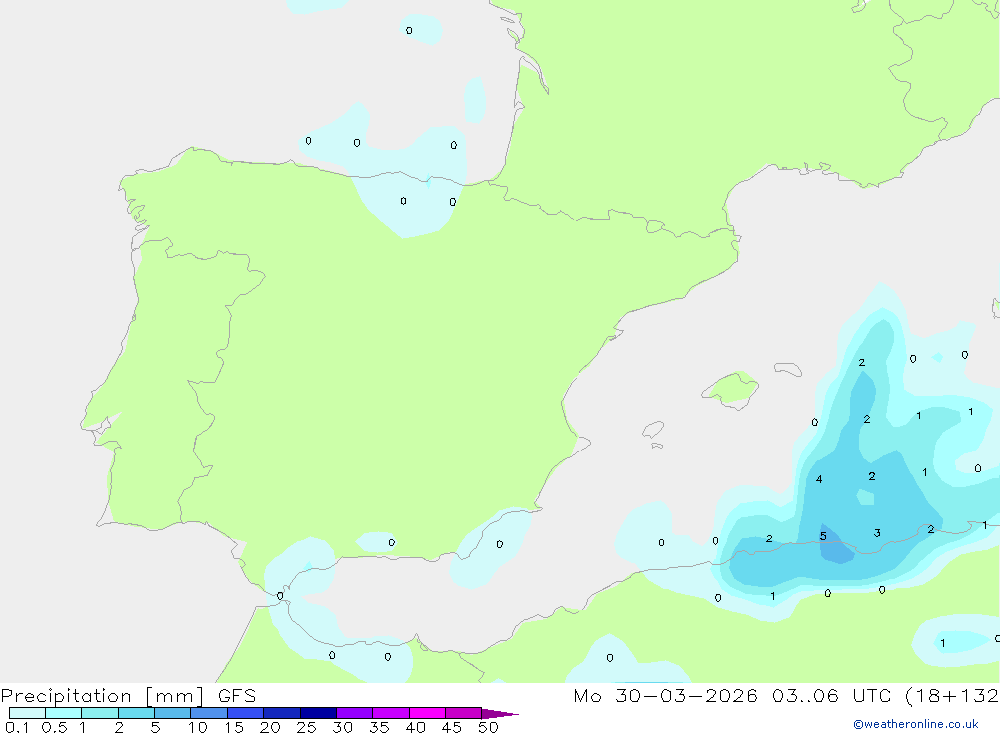
Task: Click the 45–50 mm legend color swatch
Action: pyautogui.click(x=464, y=713)
